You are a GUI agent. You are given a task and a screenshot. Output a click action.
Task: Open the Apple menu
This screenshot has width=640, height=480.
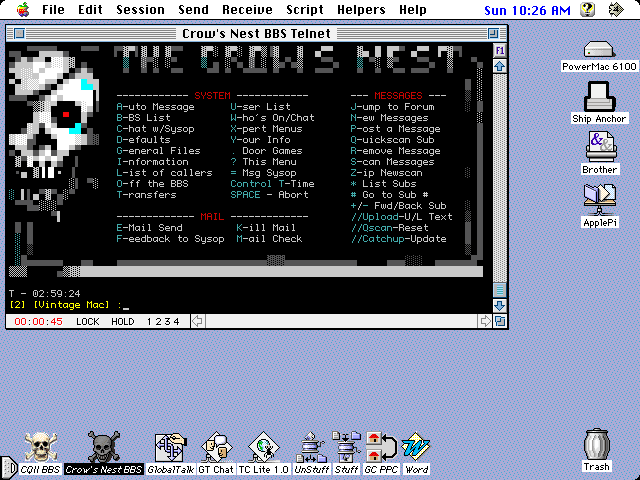21,10
